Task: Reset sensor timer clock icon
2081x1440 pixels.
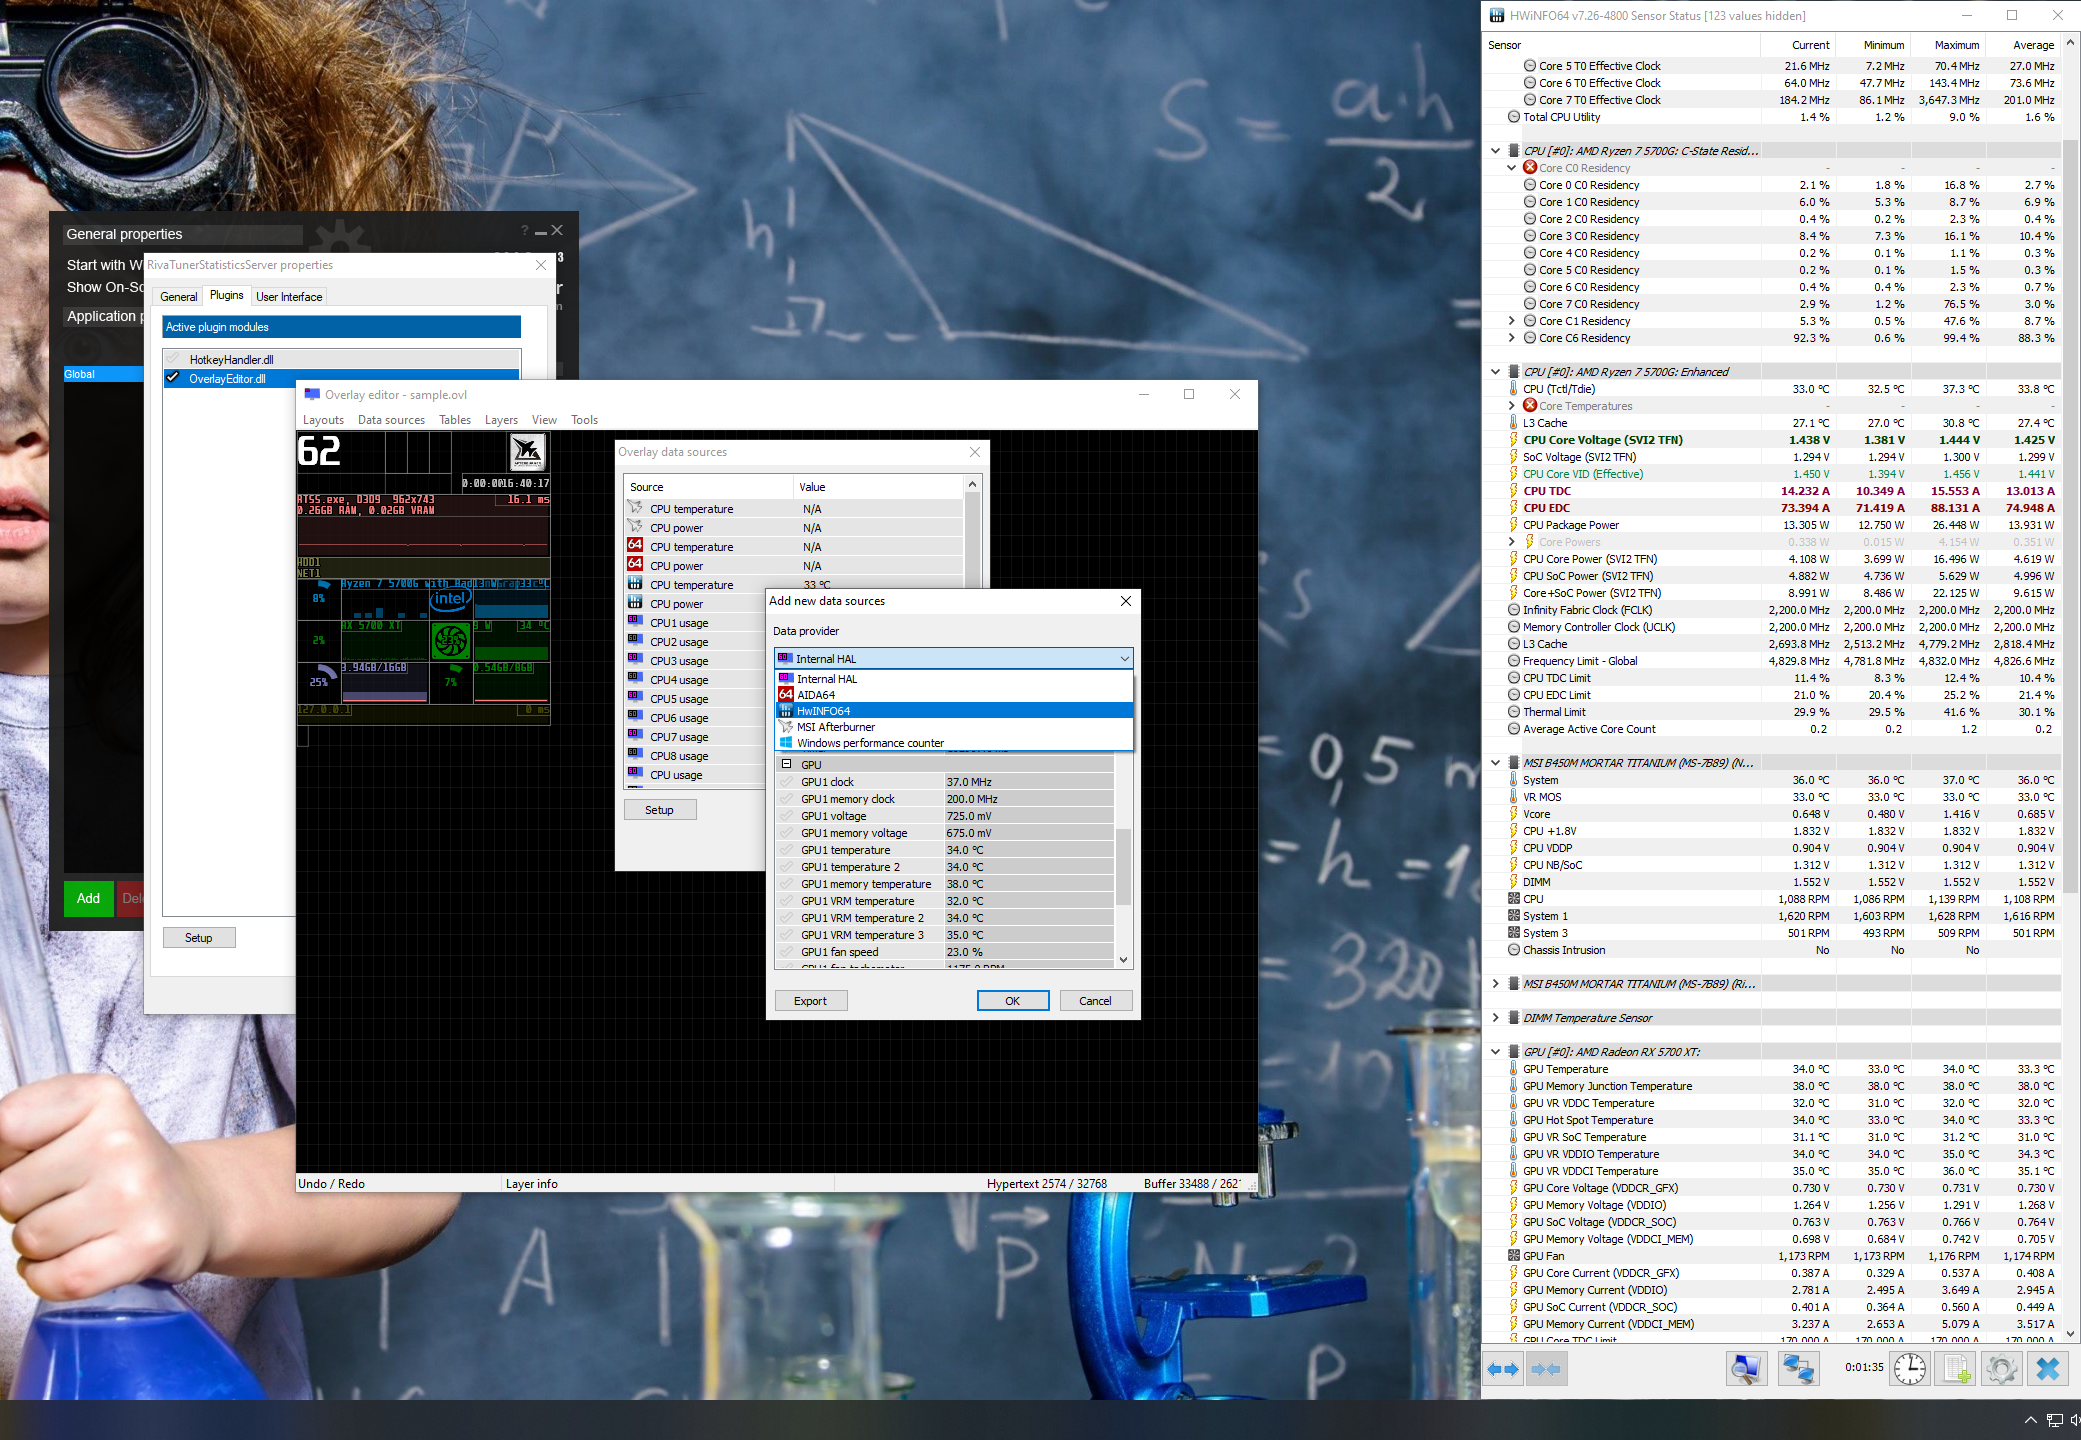Action: 1909,1368
